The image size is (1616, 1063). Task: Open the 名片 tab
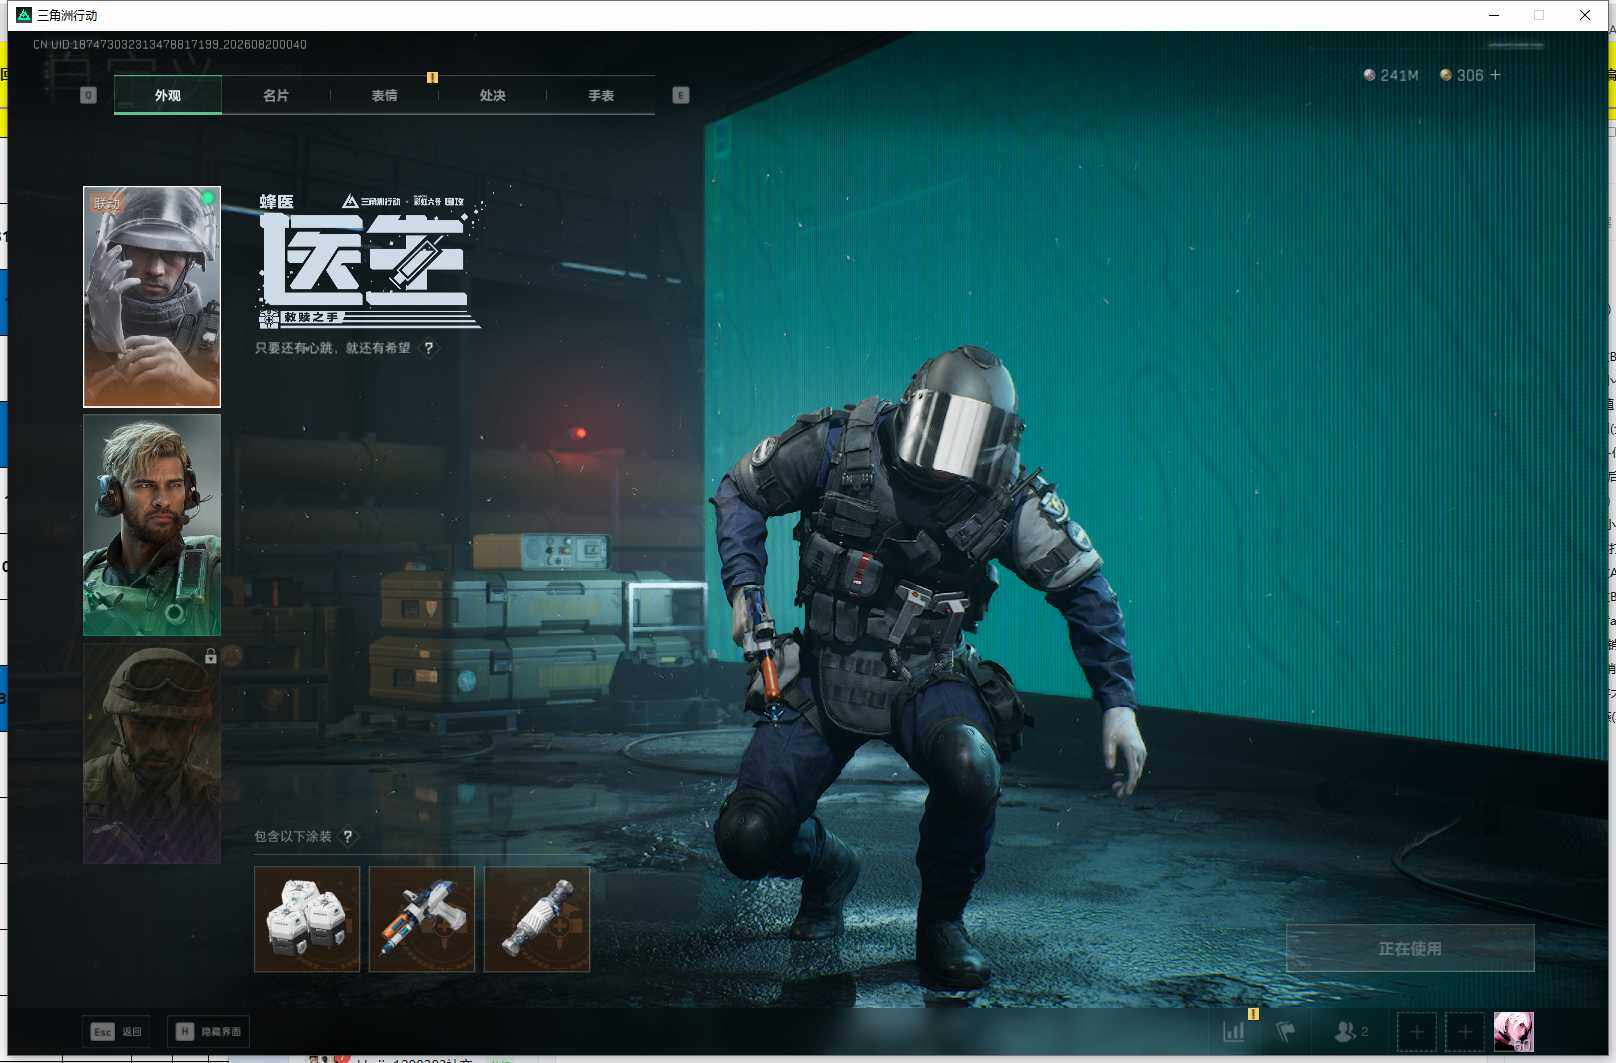pos(276,95)
